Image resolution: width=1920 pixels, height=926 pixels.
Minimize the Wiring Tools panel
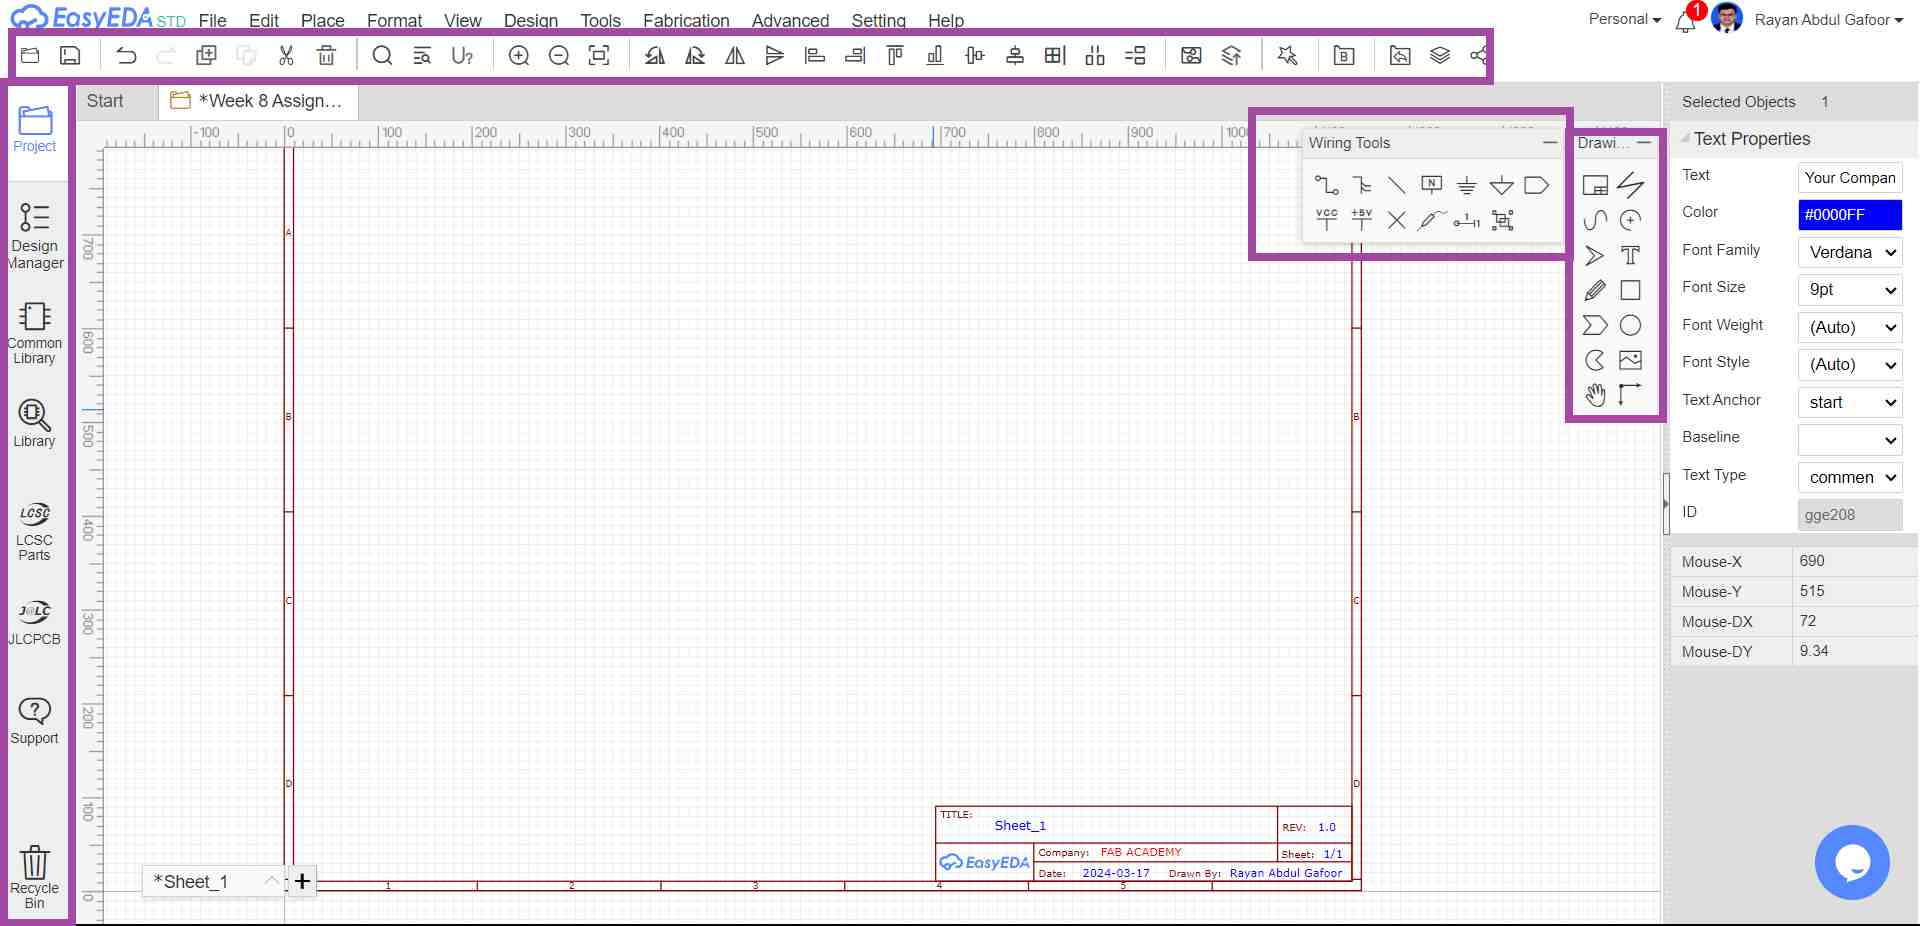coord(1549,143)
